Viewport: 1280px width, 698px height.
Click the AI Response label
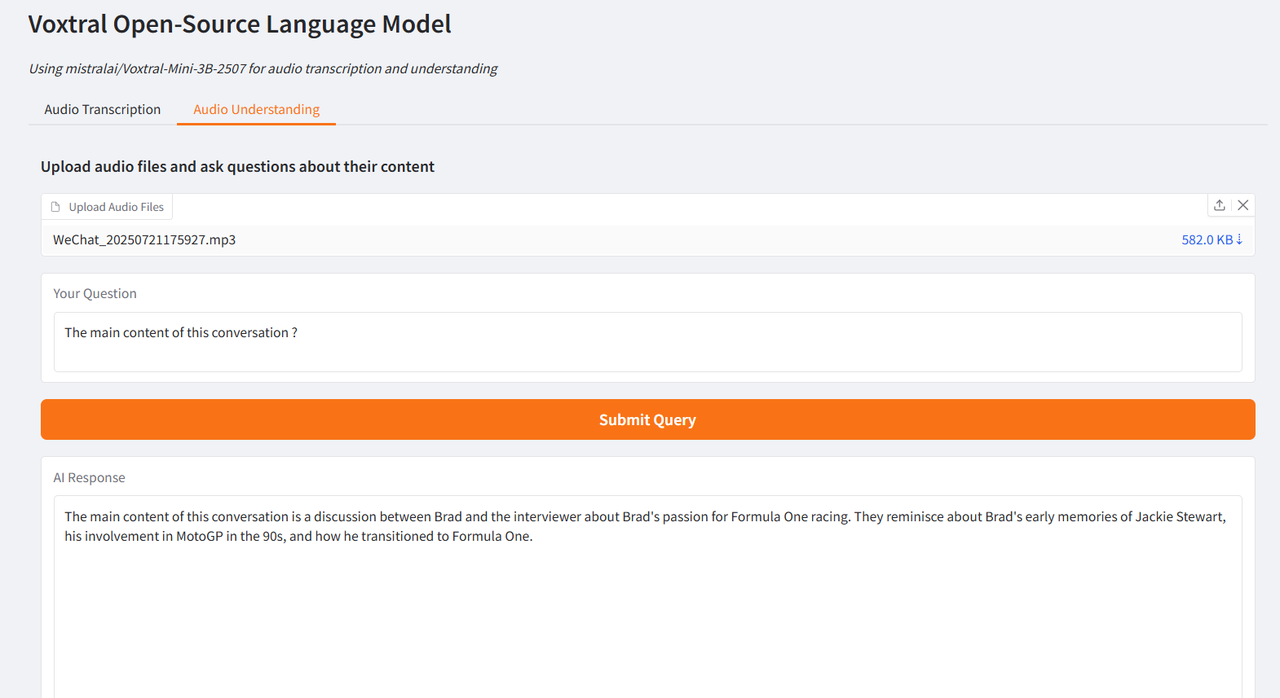point(89,478)
